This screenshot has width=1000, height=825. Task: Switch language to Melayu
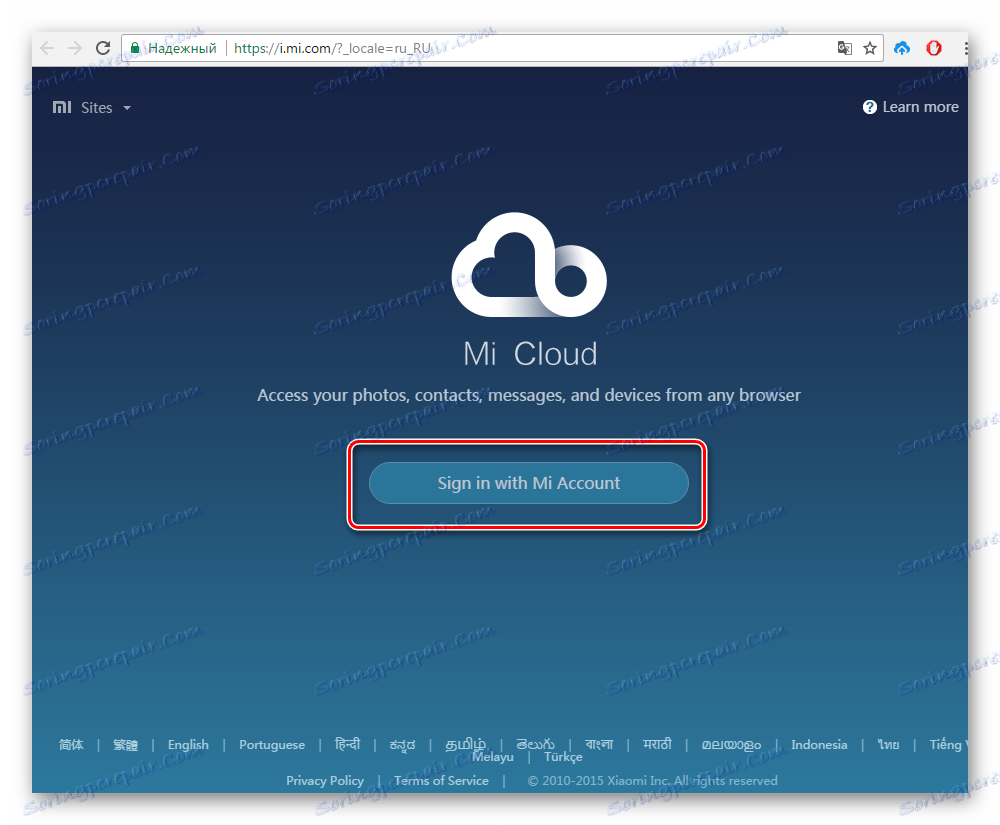tap(492, 757)
